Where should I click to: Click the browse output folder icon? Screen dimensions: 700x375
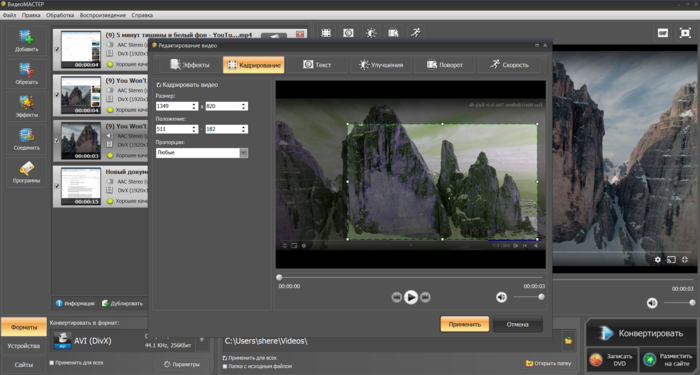(x=568, y=341)
